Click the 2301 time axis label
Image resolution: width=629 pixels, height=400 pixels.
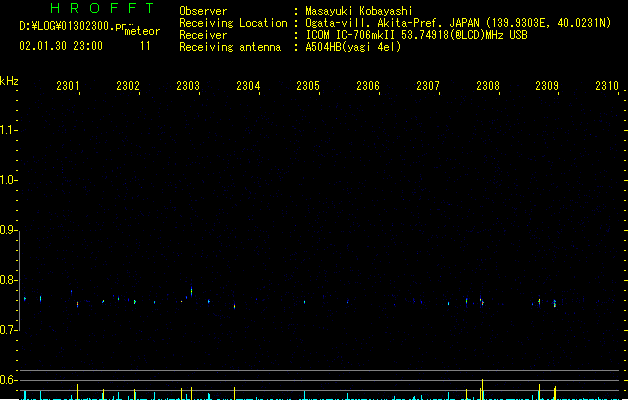point(68,85)
